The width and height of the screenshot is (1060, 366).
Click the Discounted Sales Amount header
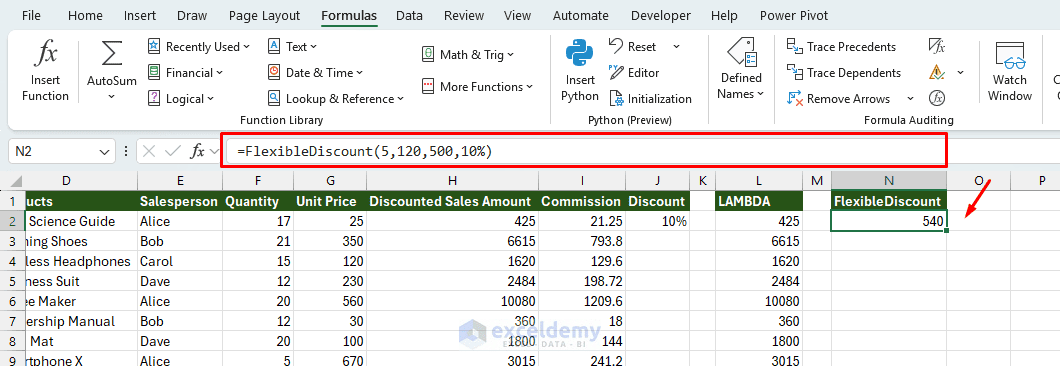point(452,201)
